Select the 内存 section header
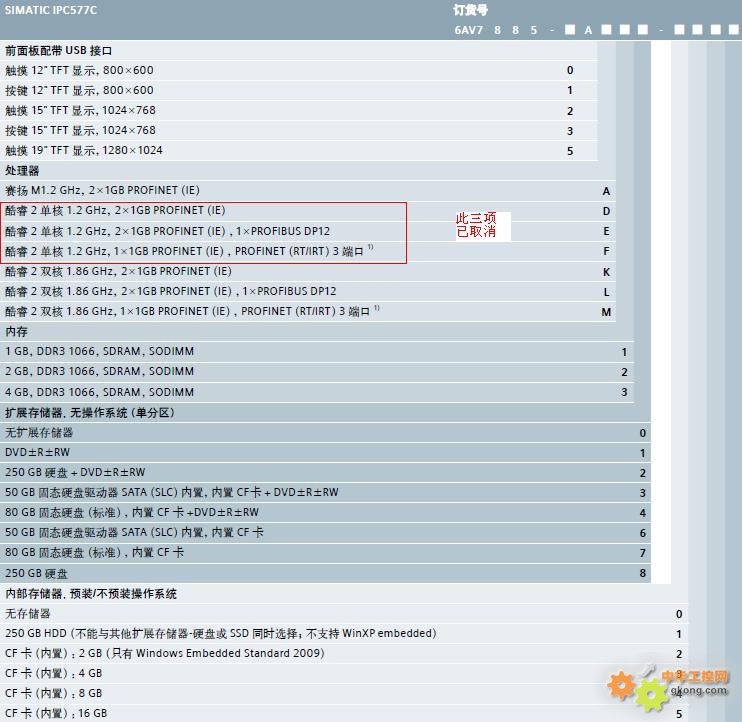This screenshot has width=742, height=722. [17, 331]
